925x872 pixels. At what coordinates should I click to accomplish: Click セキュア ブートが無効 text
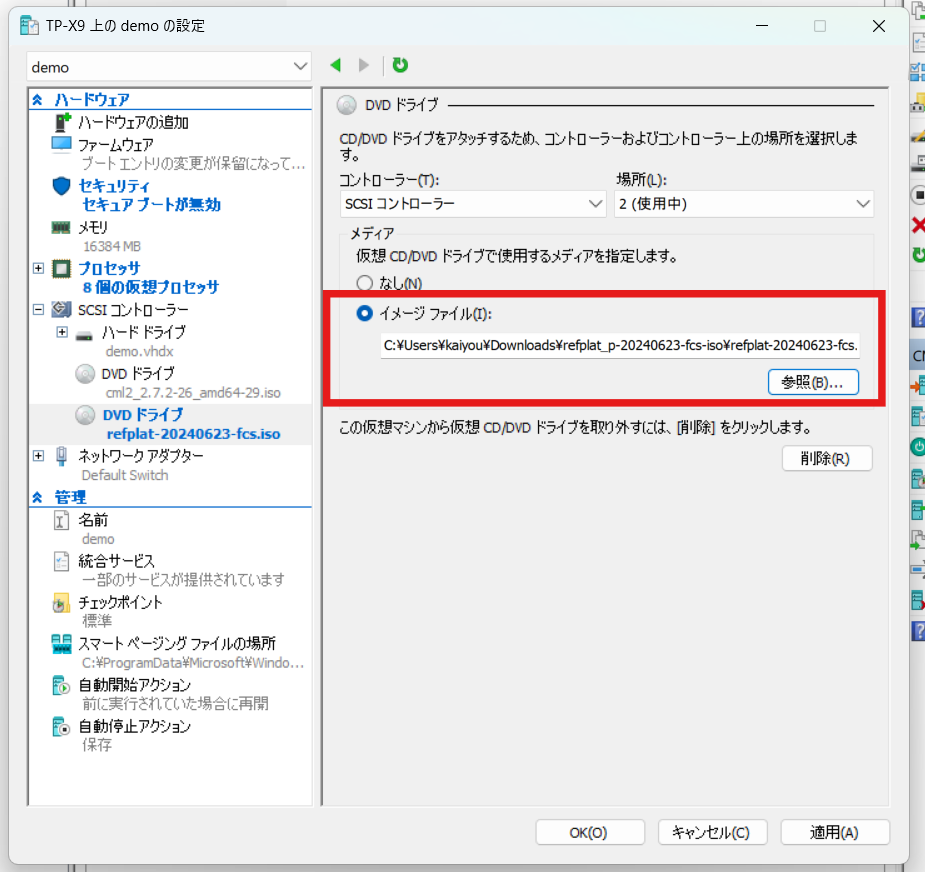152,205
